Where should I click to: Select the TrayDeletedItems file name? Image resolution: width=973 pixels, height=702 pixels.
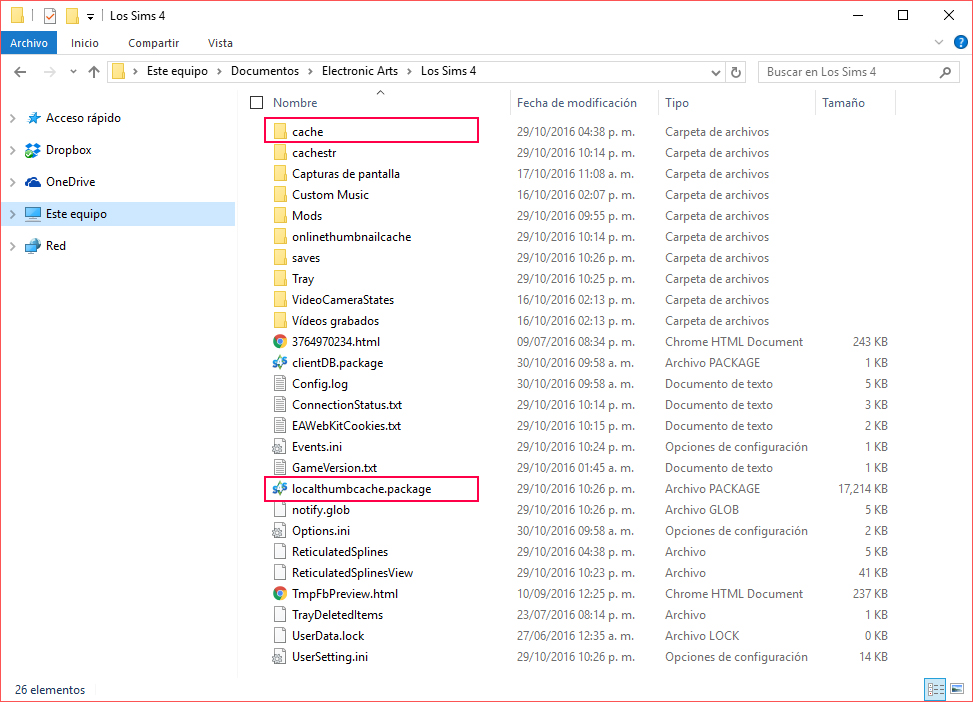pyautogui.click(x=338, y=614)
